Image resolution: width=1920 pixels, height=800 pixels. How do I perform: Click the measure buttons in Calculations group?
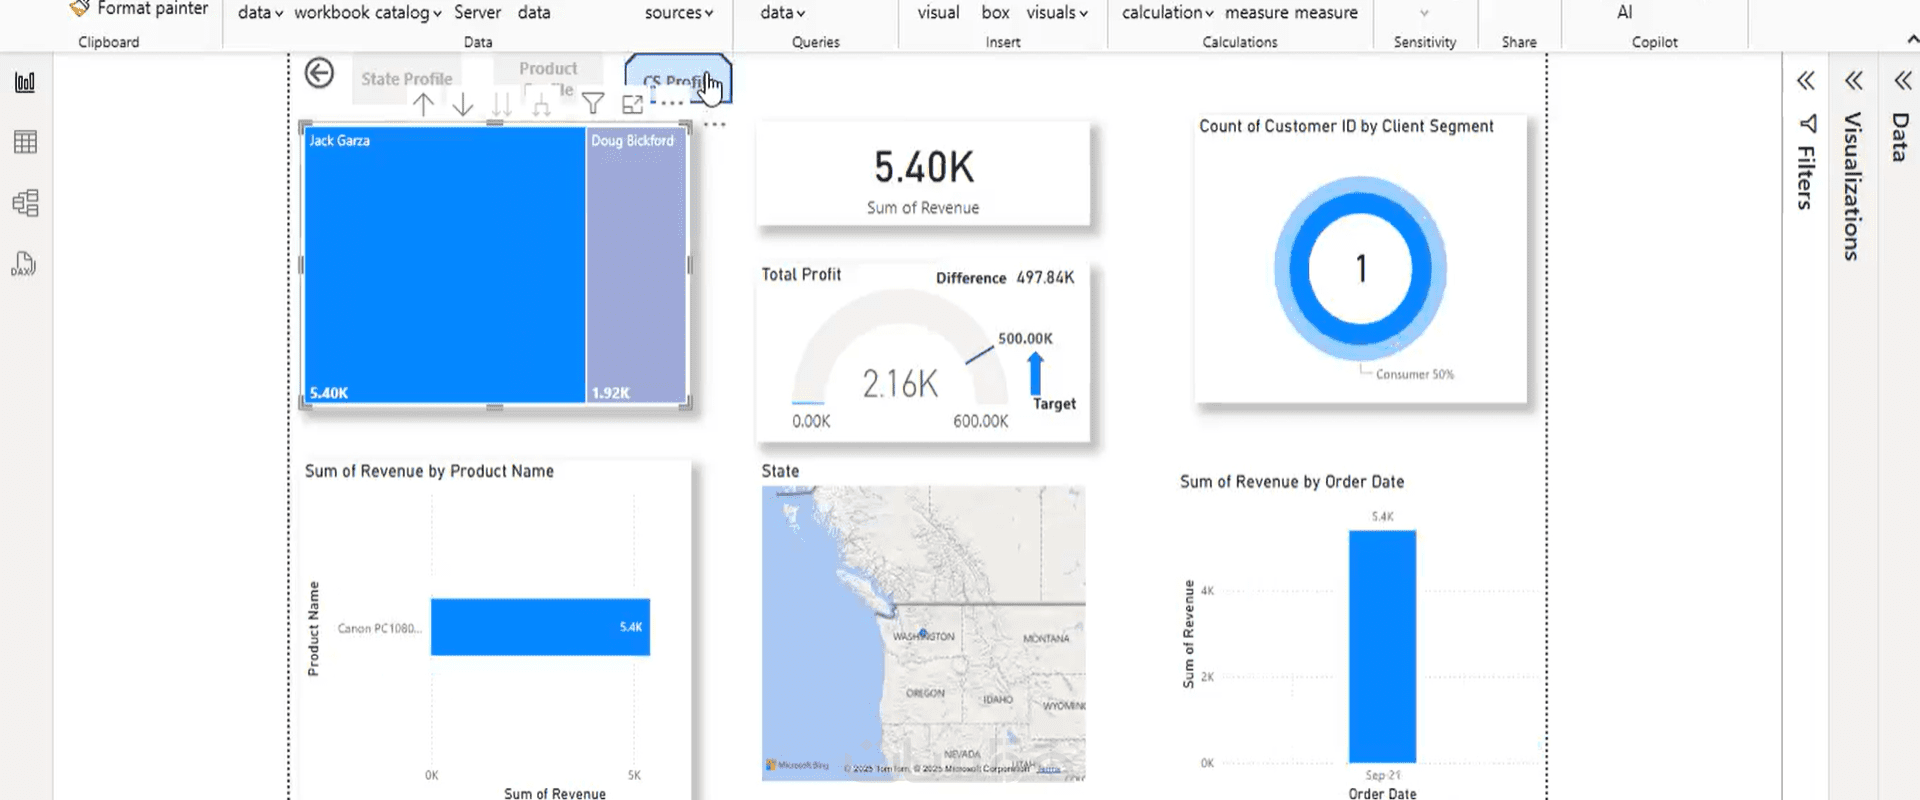coord(1291,13)
